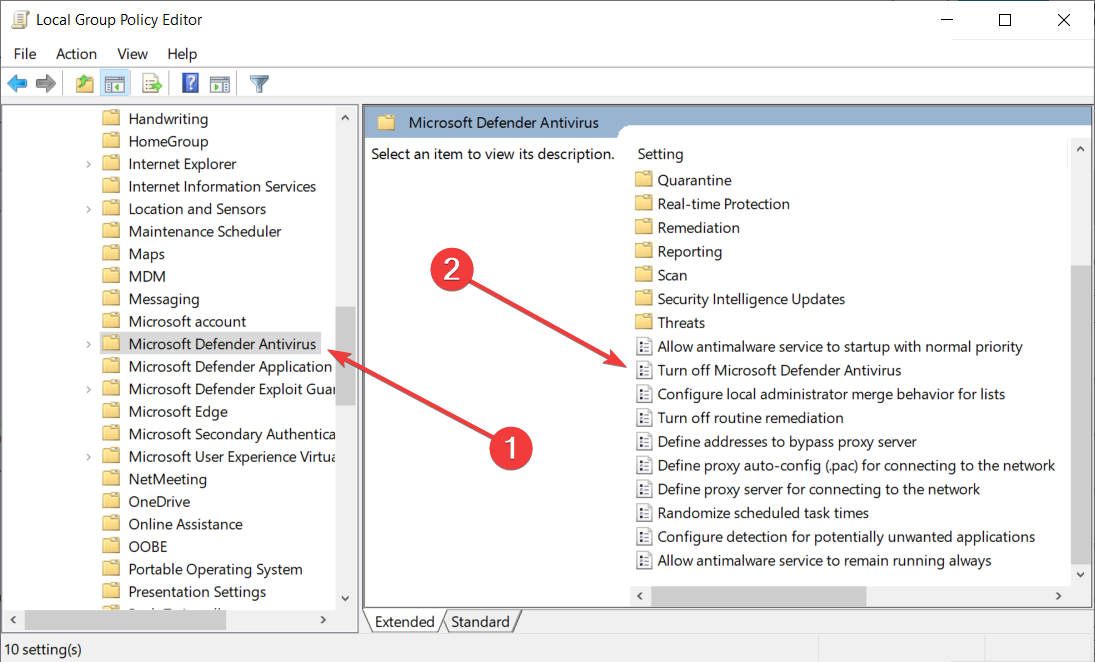Click the Scan folder icon
The image size is (1095, 662).
click(644, 274)
